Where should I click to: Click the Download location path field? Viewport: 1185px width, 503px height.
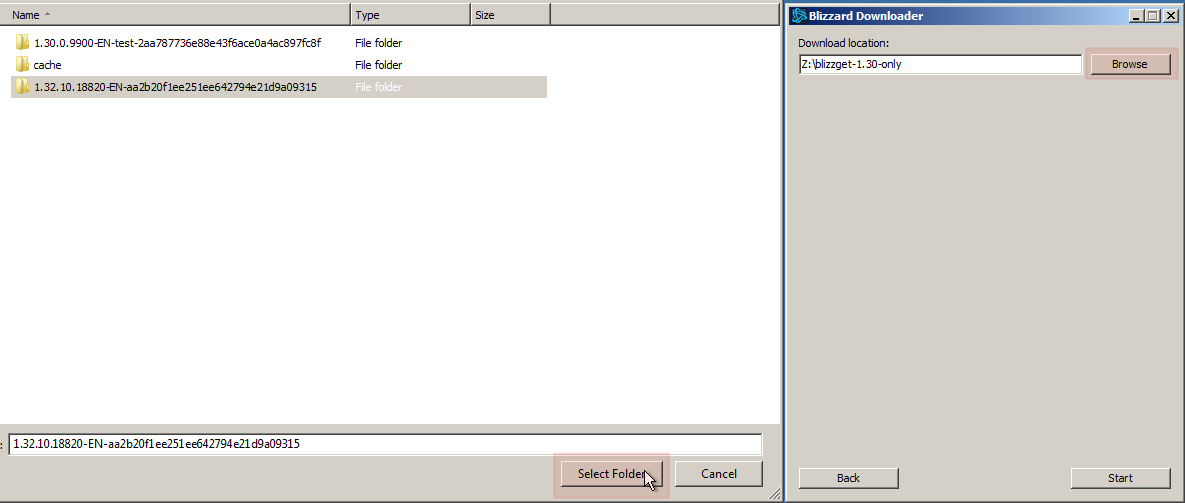coord(940,64)
